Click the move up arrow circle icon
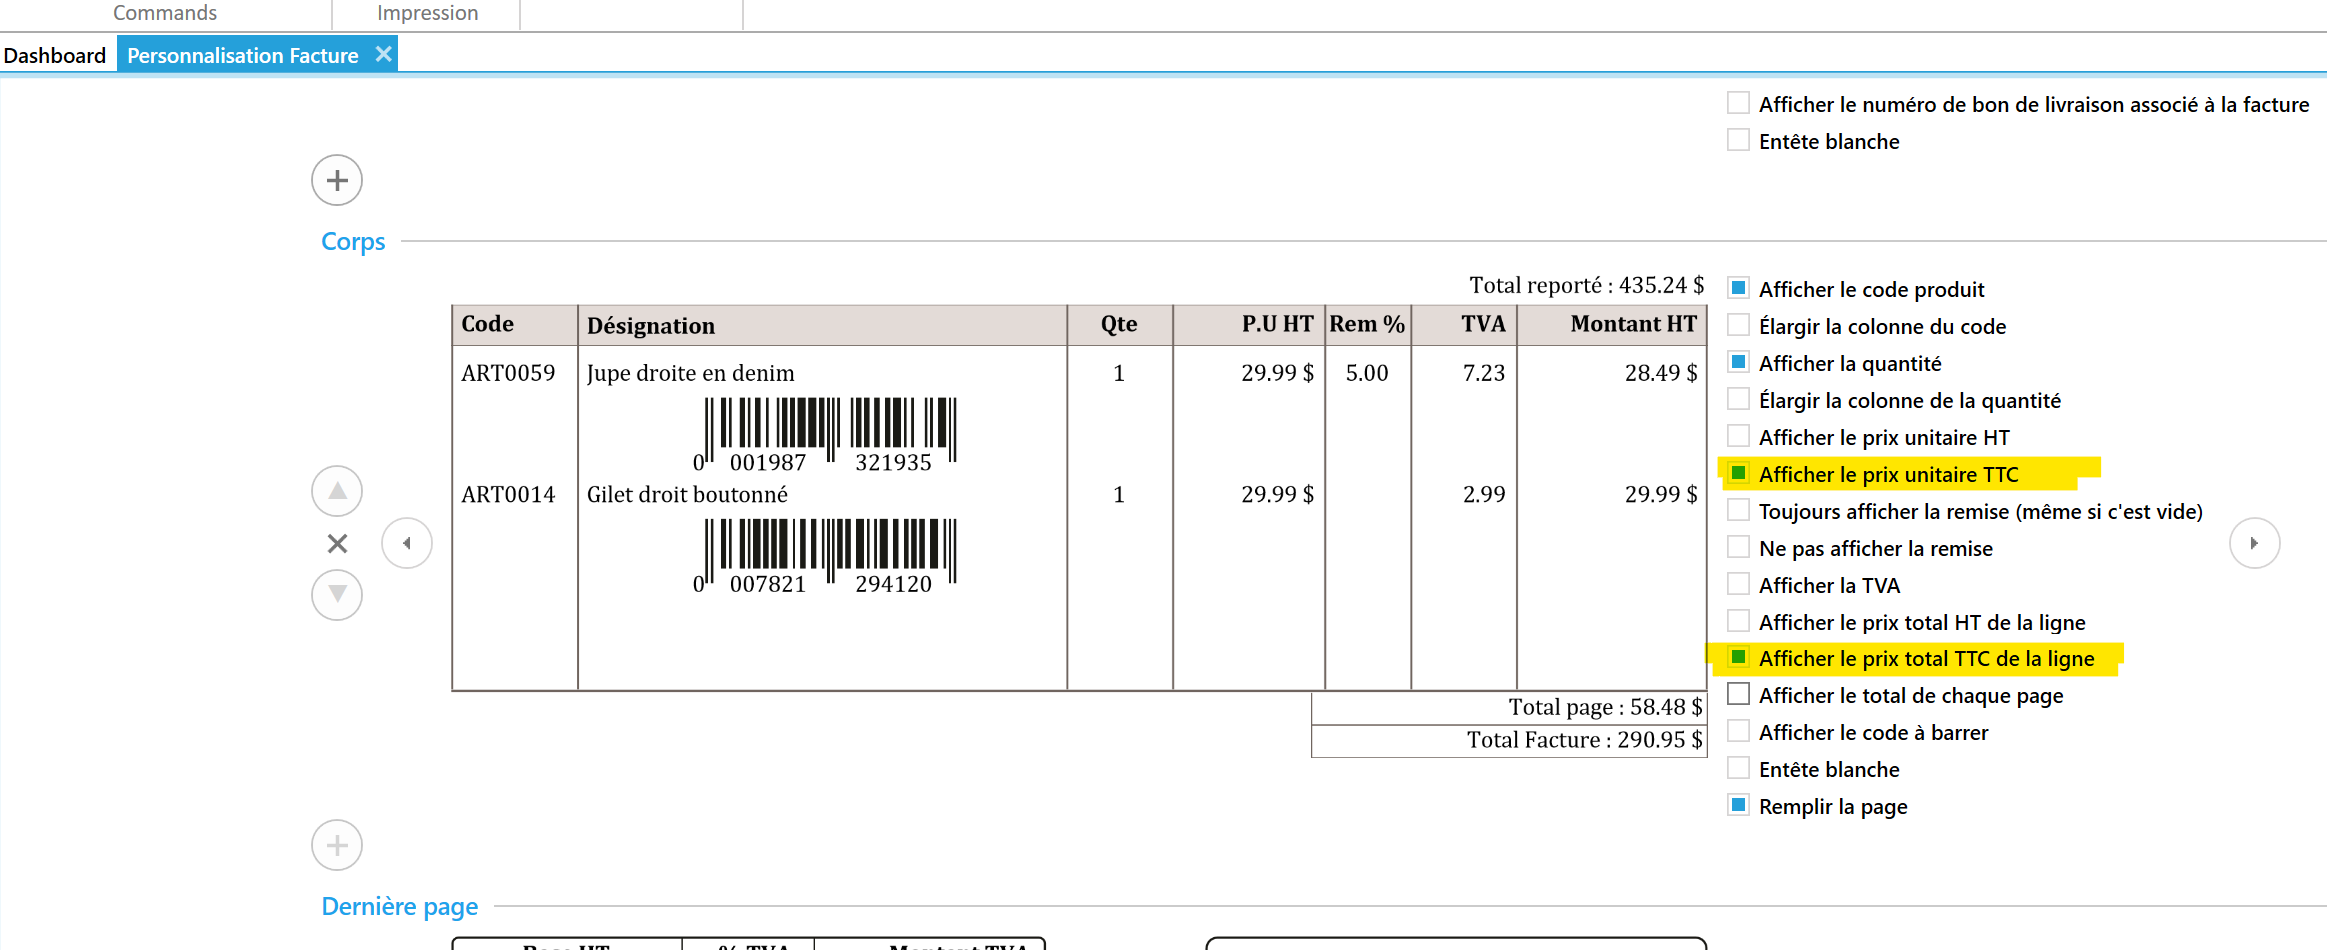Screen dimensions: 2327x950 (337, 491)
